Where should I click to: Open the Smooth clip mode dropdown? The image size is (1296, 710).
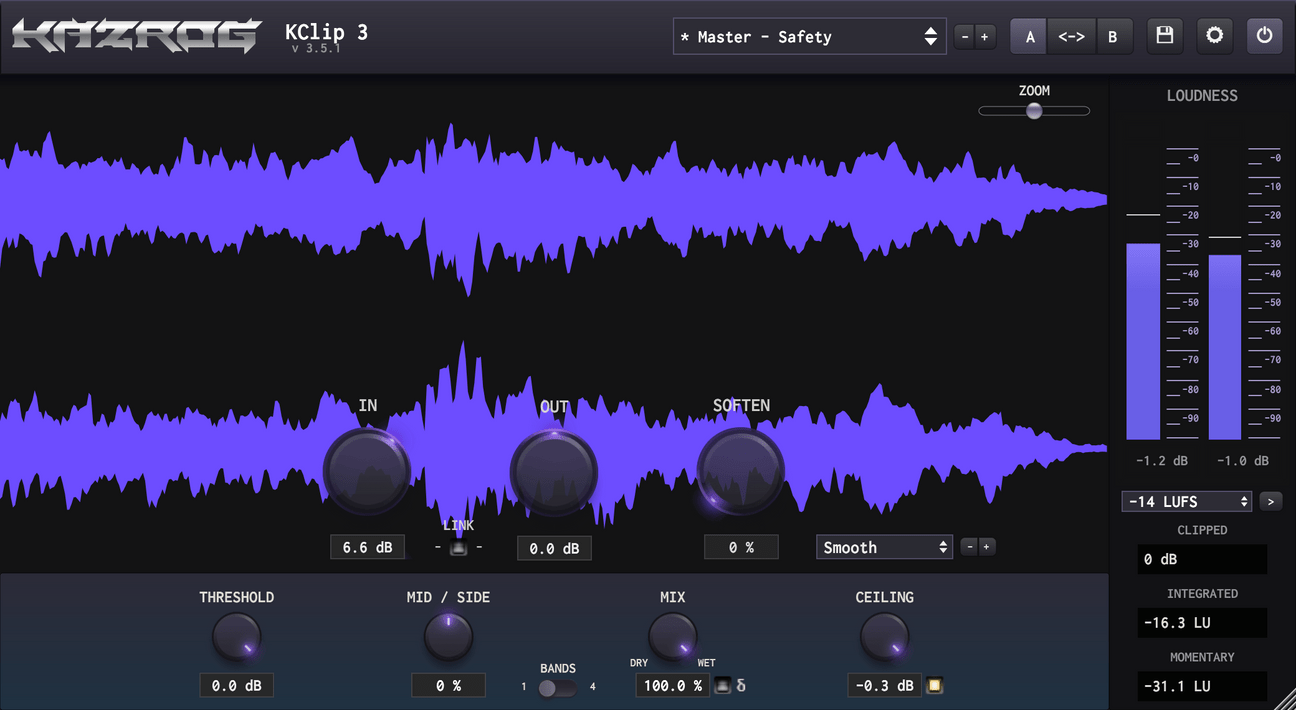[x=885, y=547]
